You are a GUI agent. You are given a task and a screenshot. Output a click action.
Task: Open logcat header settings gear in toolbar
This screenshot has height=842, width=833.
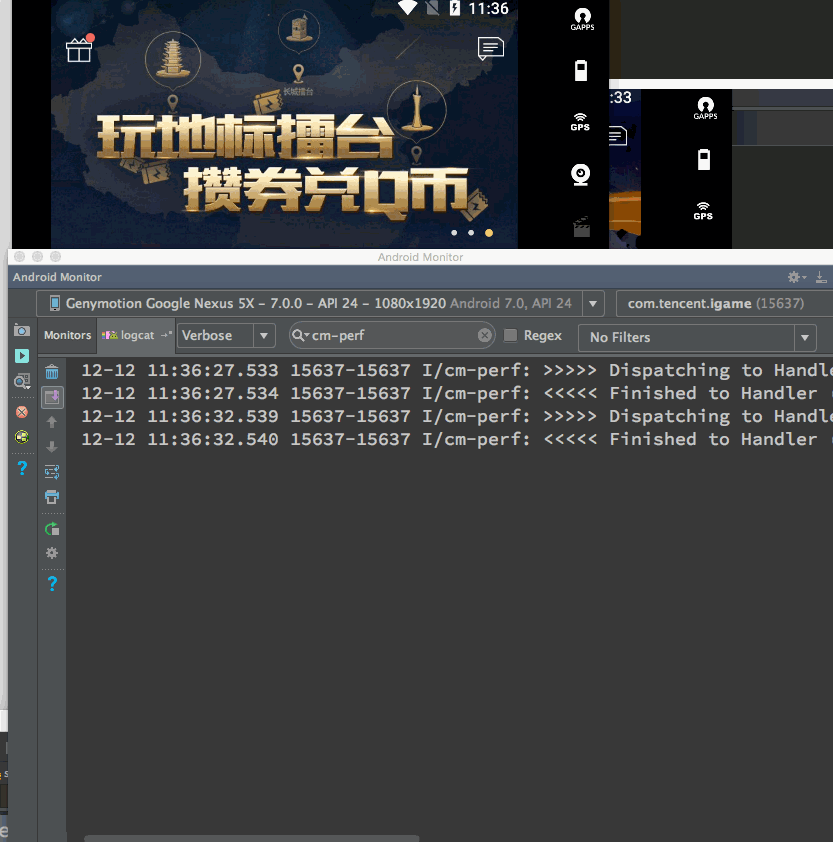click(52, 553)
